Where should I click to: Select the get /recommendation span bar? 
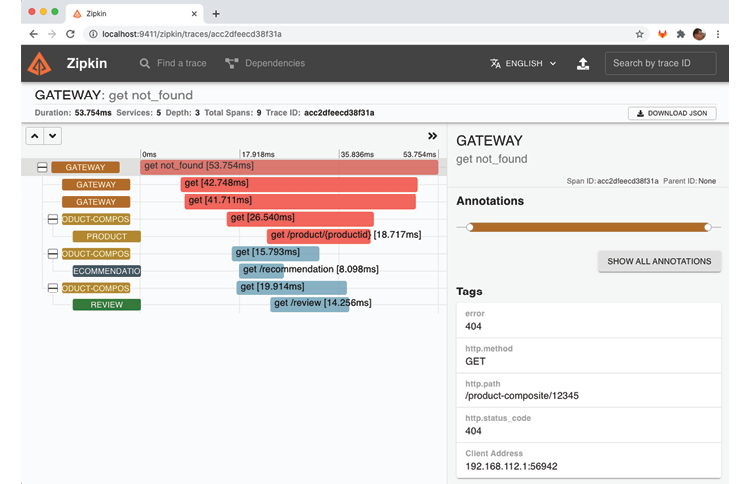262,270
